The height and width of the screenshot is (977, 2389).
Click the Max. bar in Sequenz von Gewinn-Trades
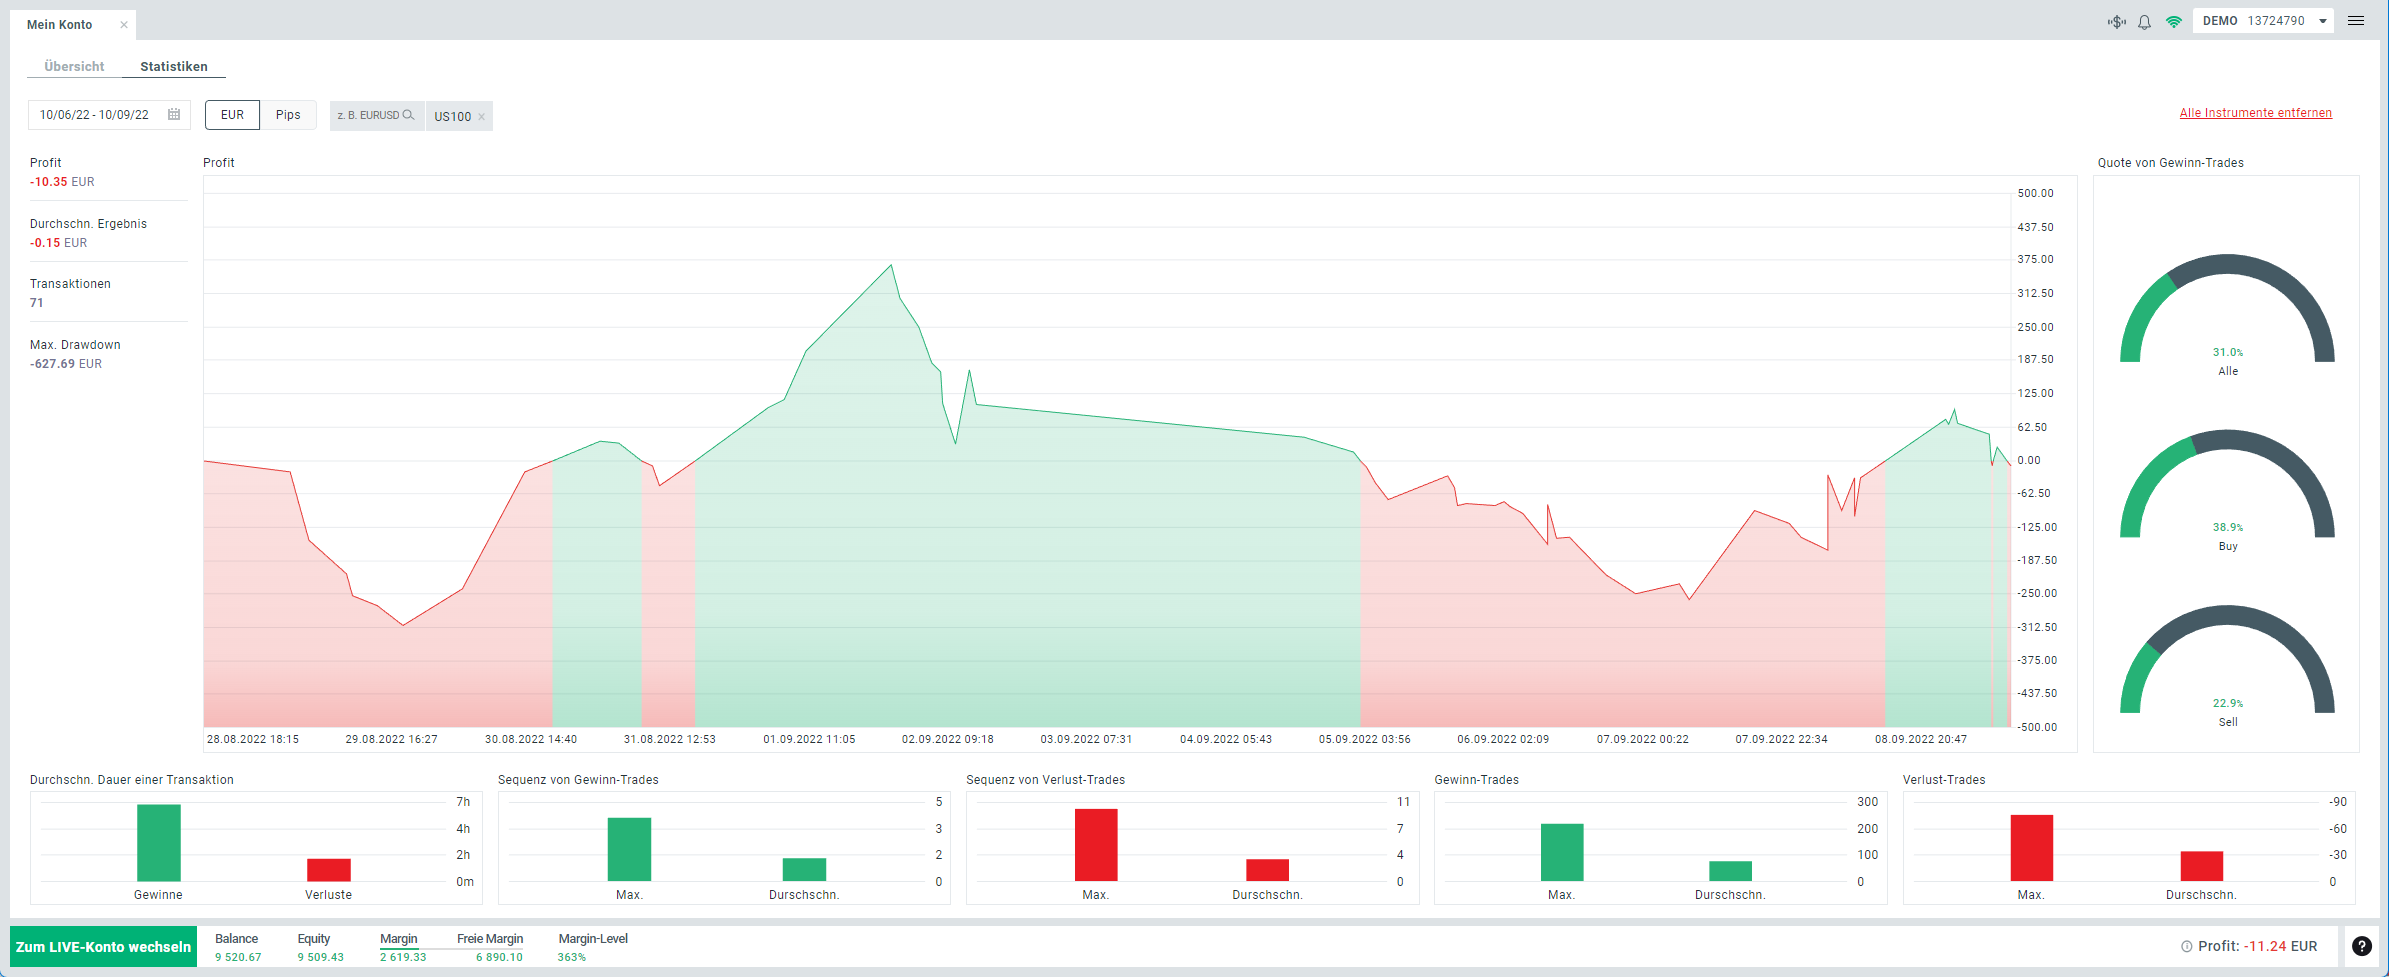coord(630,850)
